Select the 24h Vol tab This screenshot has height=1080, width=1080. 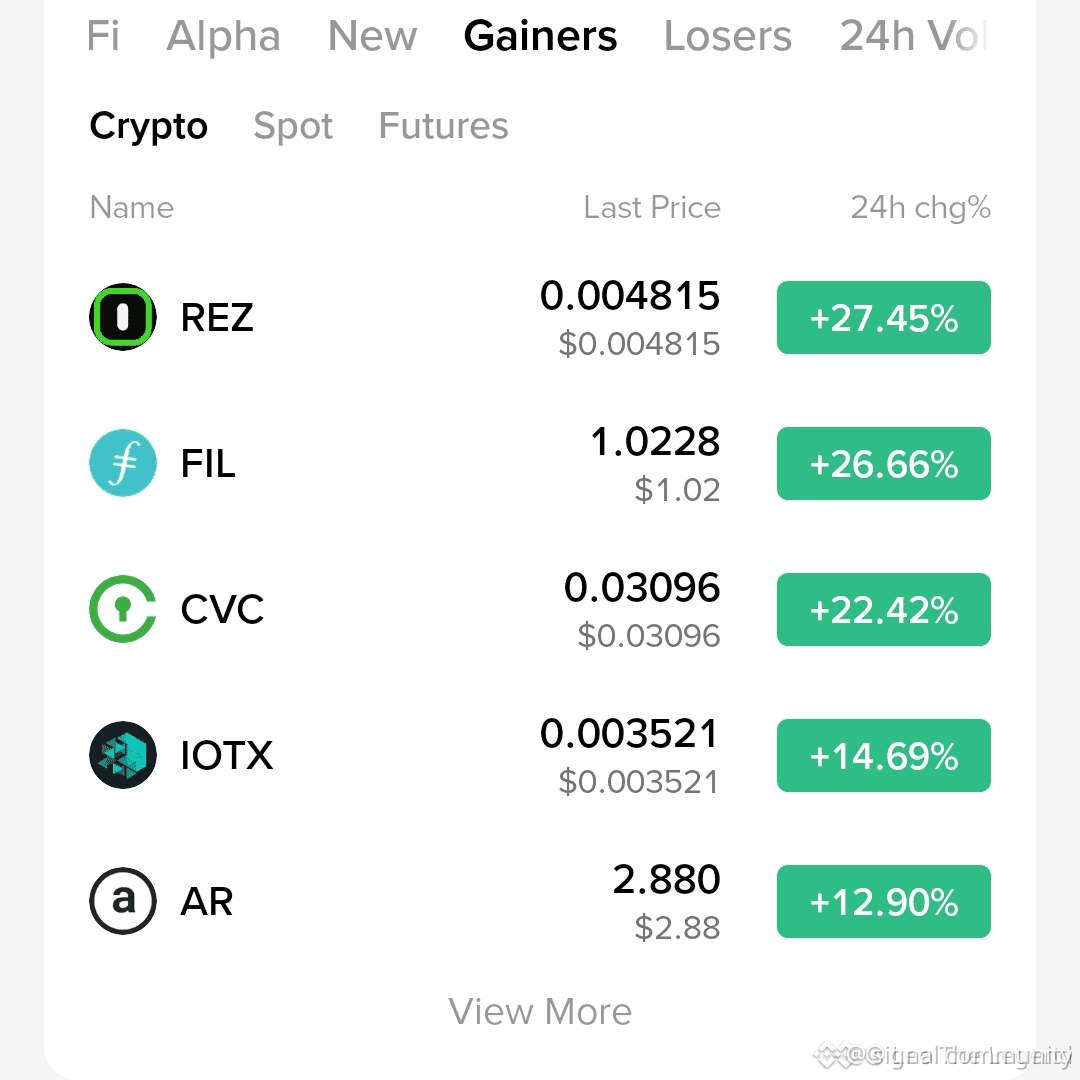(915, 36)
